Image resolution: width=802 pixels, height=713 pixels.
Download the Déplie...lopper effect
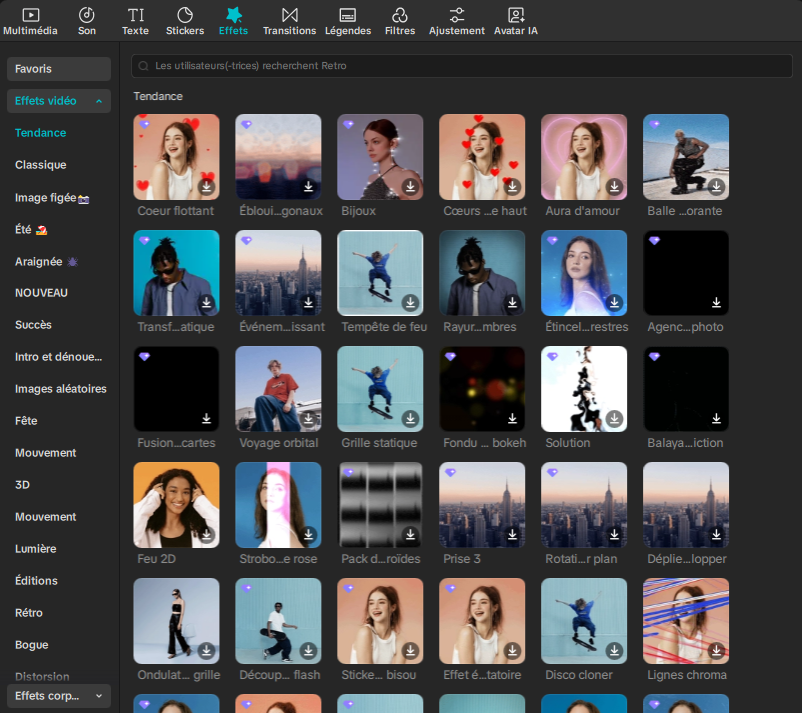coord(716,535)
